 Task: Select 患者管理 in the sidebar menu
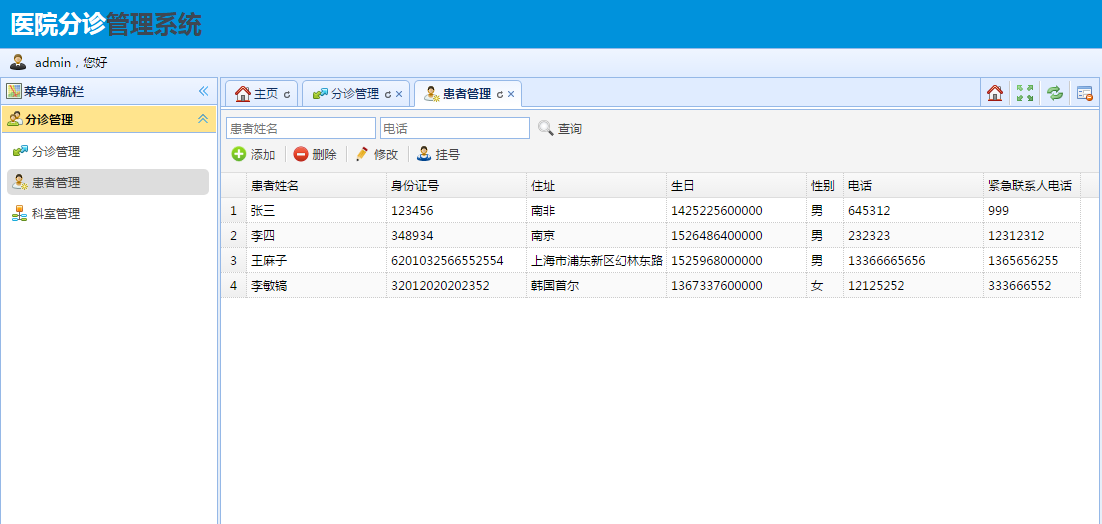click(108, 183)
